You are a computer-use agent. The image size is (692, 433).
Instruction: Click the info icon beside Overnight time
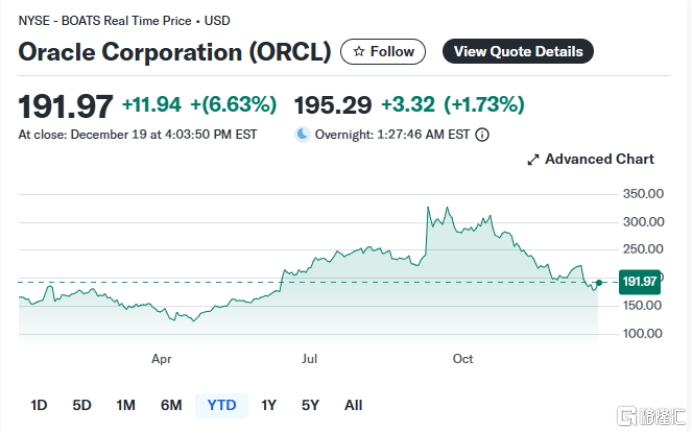pyautogui.click(x=482, y=134)
